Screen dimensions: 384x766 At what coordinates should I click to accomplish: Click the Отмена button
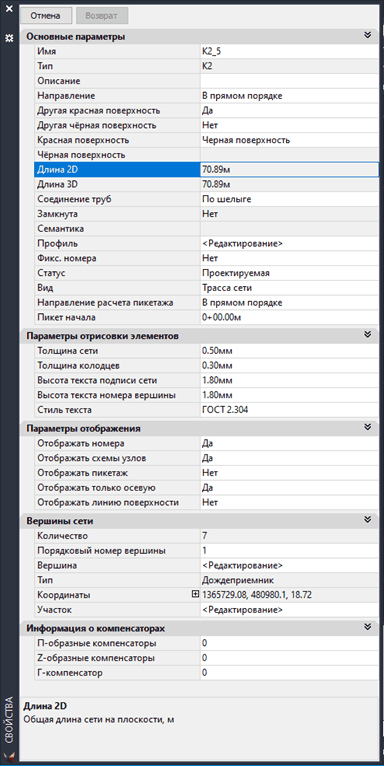coord(45,16)
